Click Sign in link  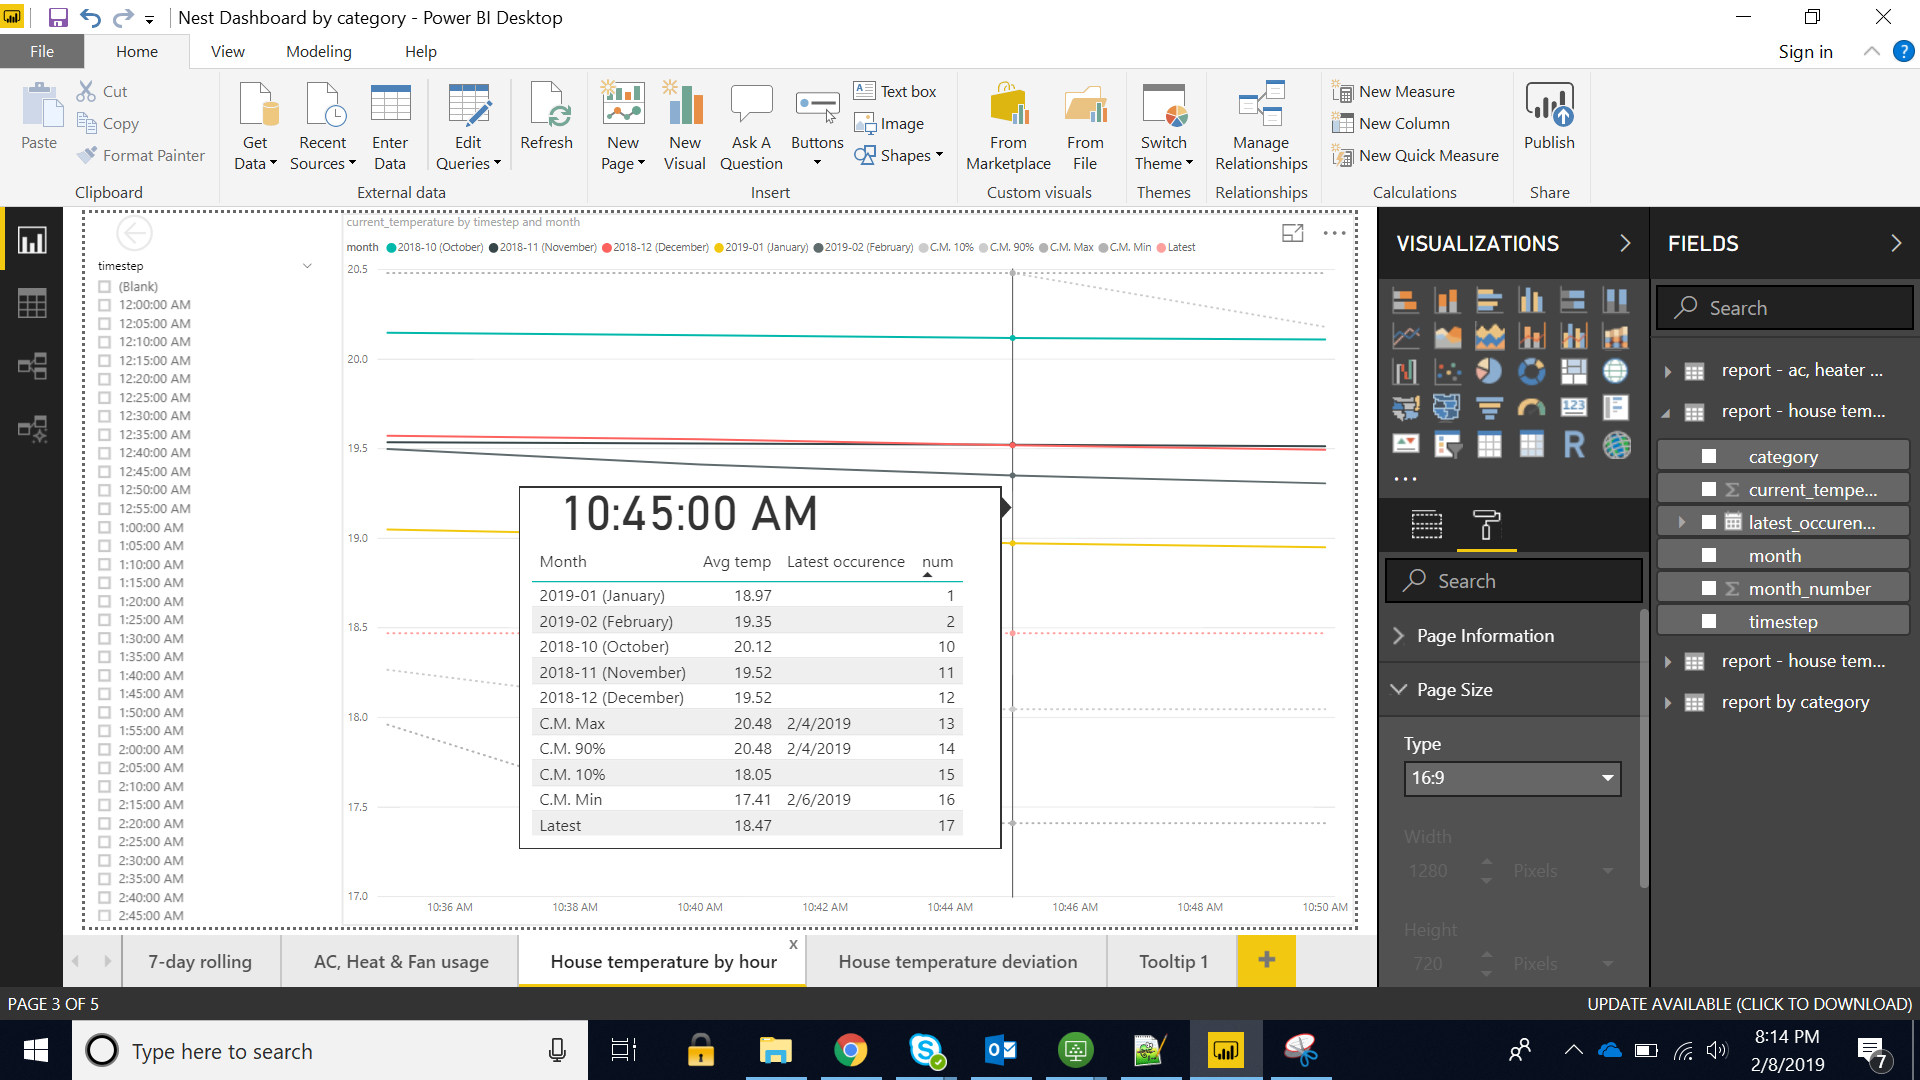[x=1805, y=52]
